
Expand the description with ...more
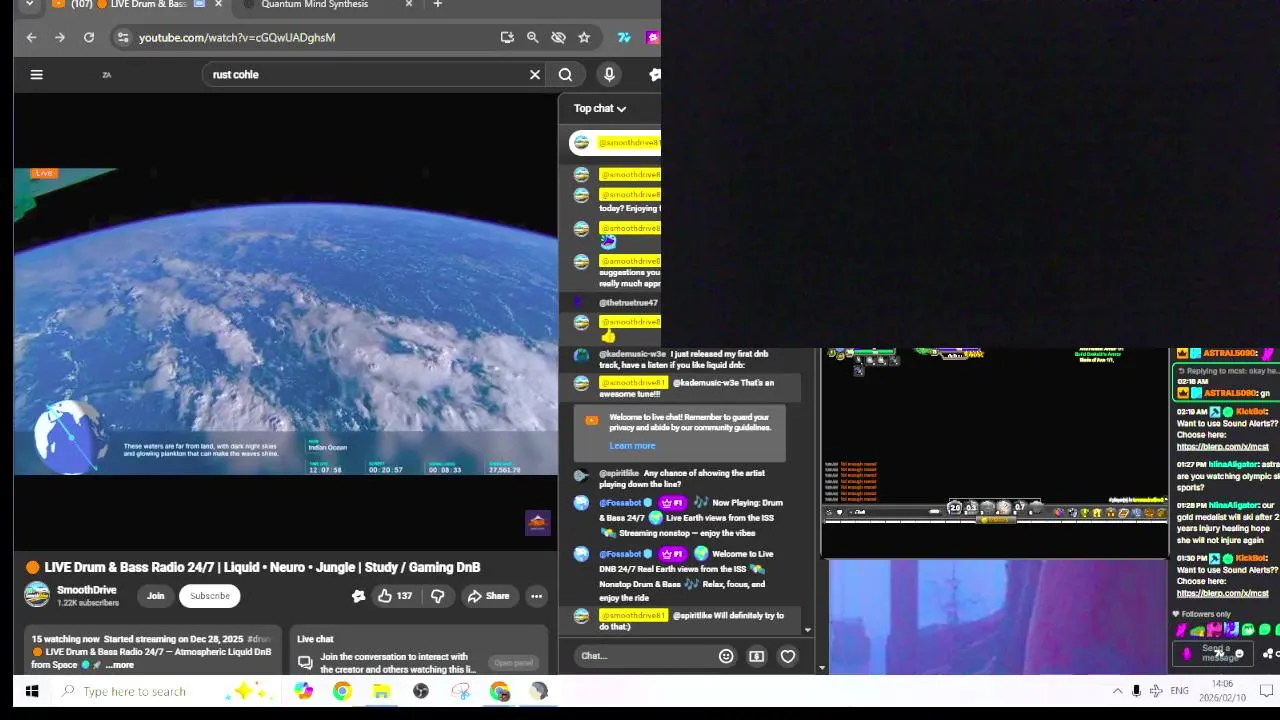tap(120, 665)
